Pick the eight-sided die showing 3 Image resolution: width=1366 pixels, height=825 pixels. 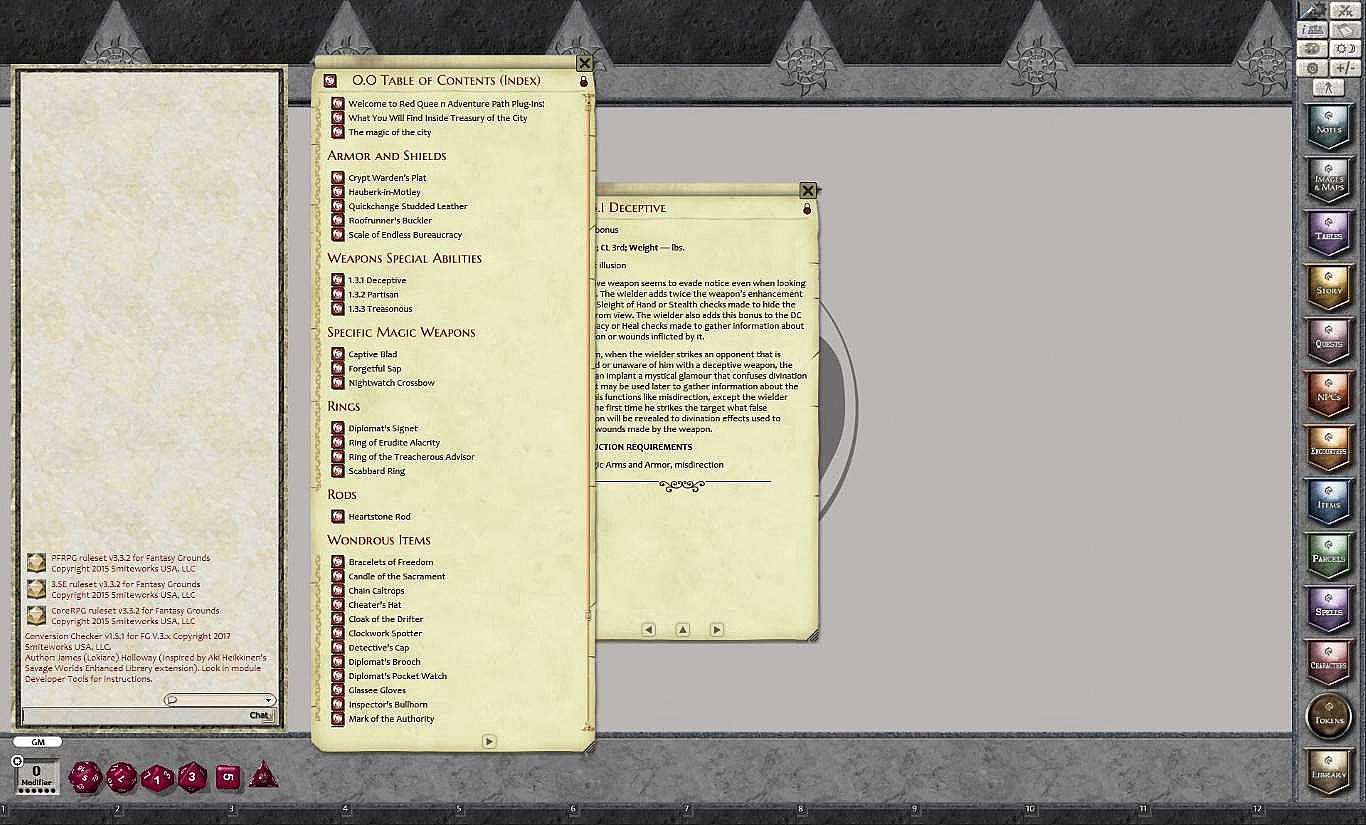coord(192,776)
